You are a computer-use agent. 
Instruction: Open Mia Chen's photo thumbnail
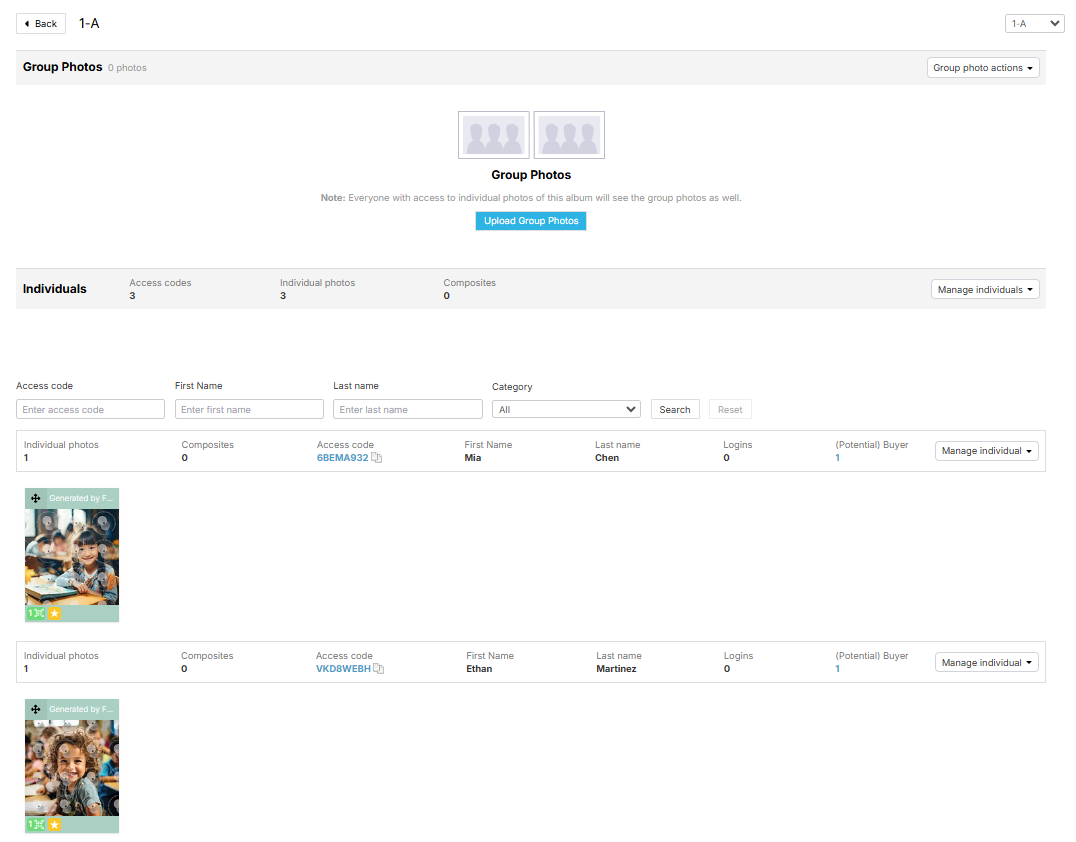click(72, 557)
